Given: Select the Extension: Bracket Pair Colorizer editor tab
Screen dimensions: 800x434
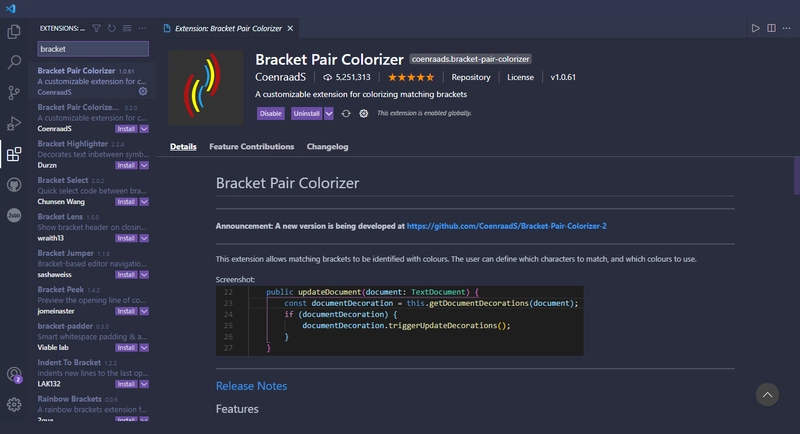Looking at the screenshot, I should [229, 29].
